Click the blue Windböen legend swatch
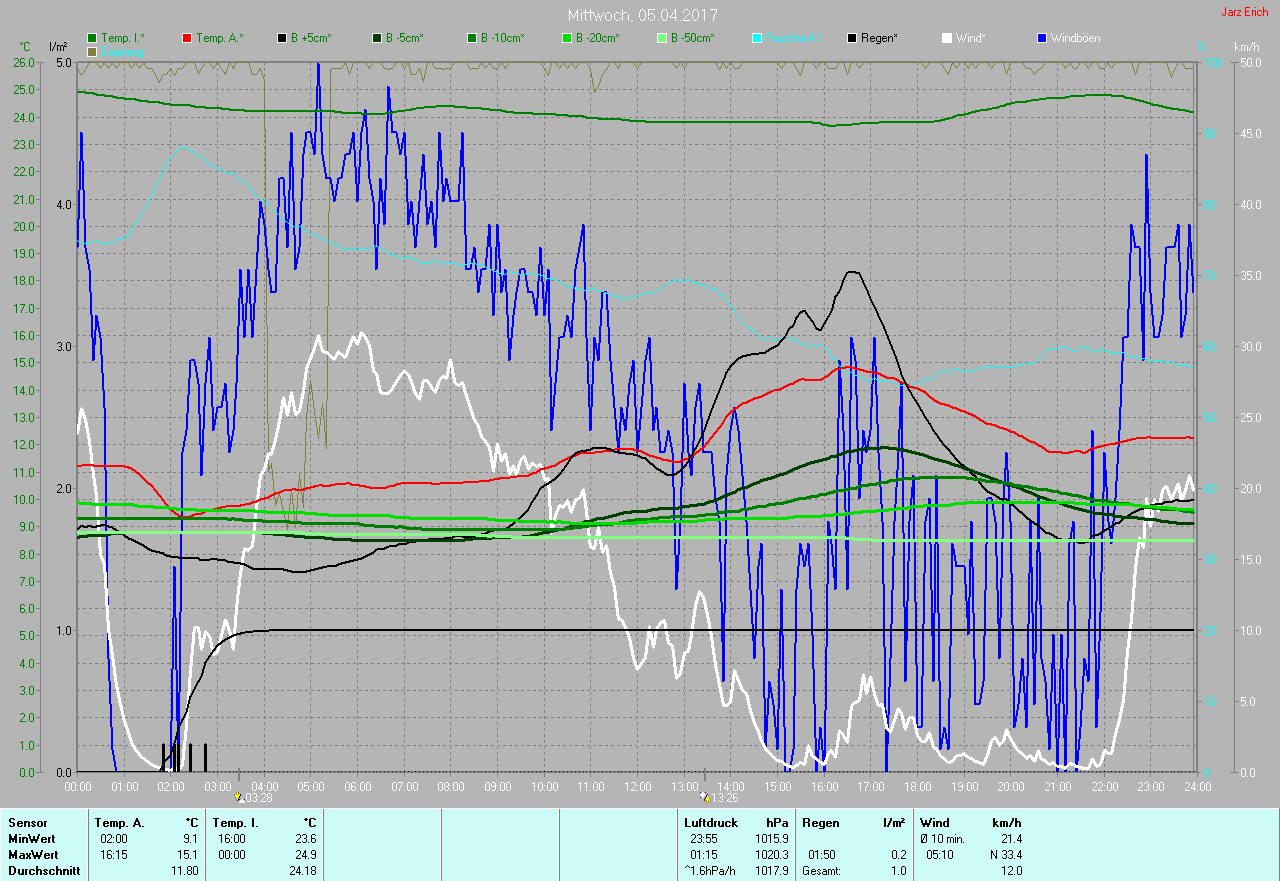 pos(1042,38)
